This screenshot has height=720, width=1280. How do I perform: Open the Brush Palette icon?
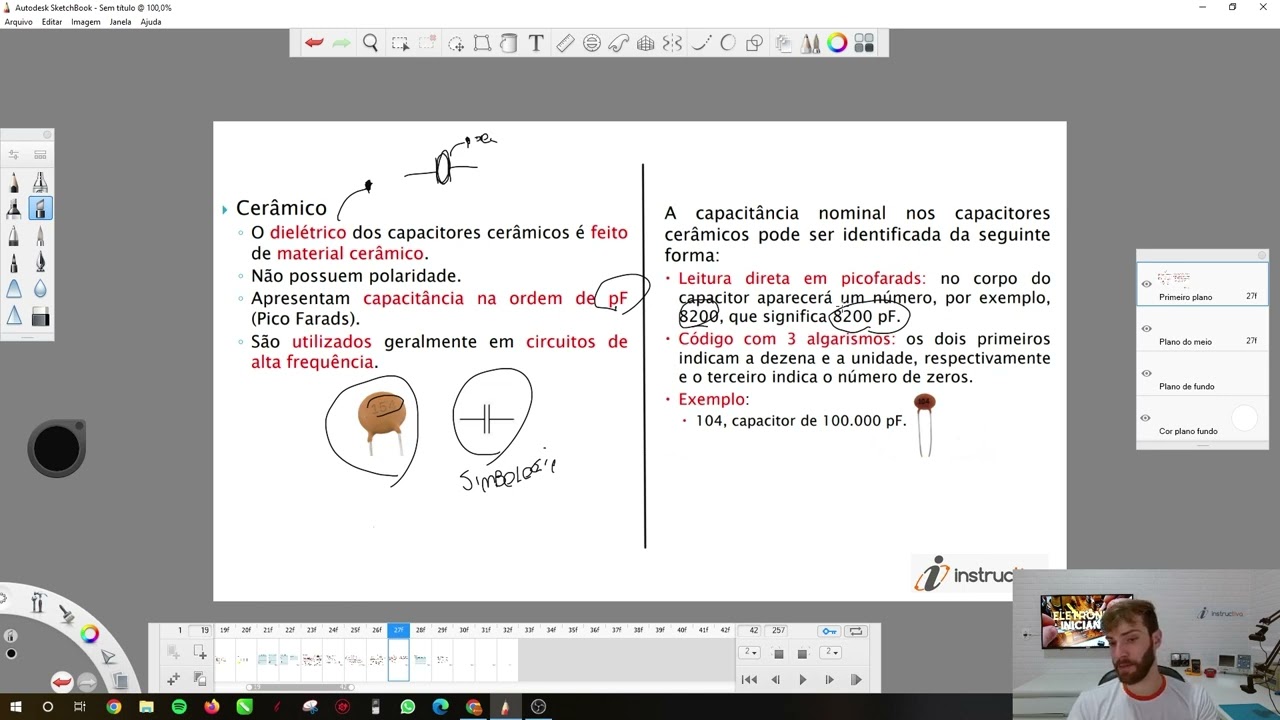810,43
